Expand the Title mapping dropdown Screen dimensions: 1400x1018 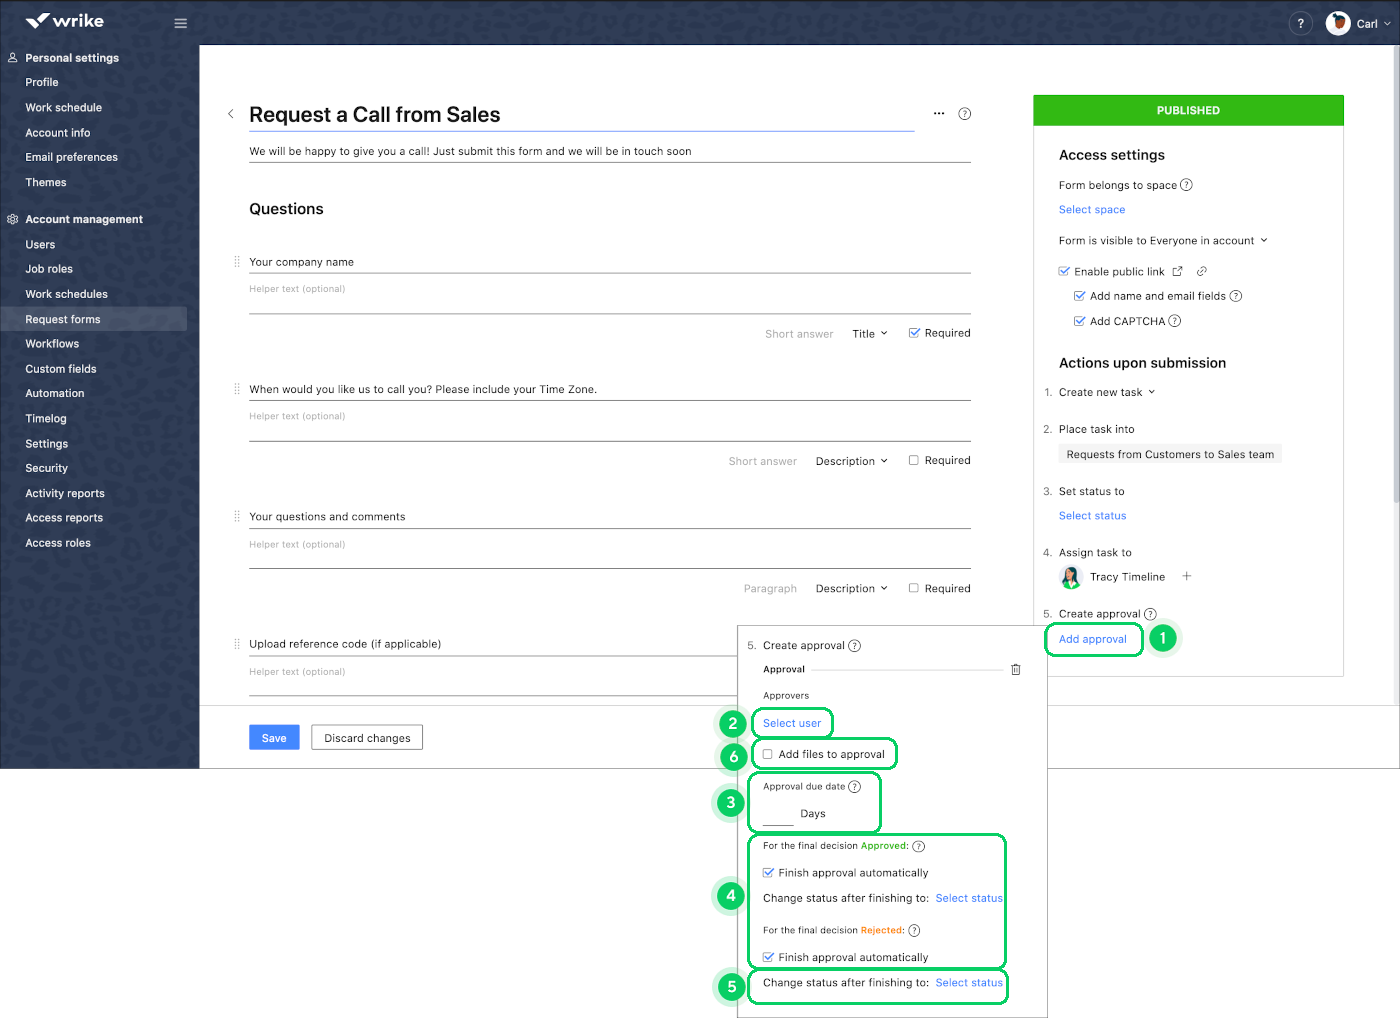tap(869, 334)
